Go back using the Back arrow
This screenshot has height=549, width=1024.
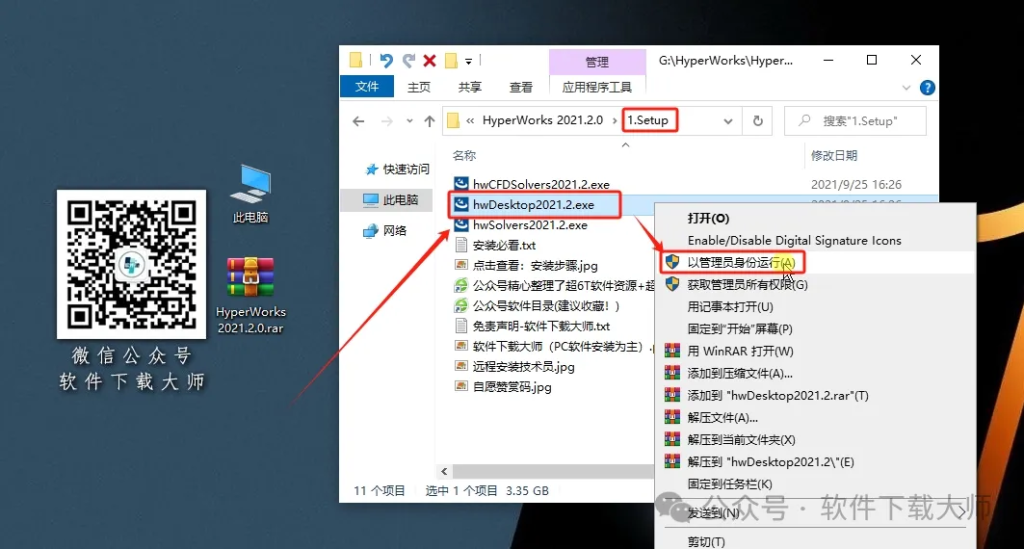point(359,121)
